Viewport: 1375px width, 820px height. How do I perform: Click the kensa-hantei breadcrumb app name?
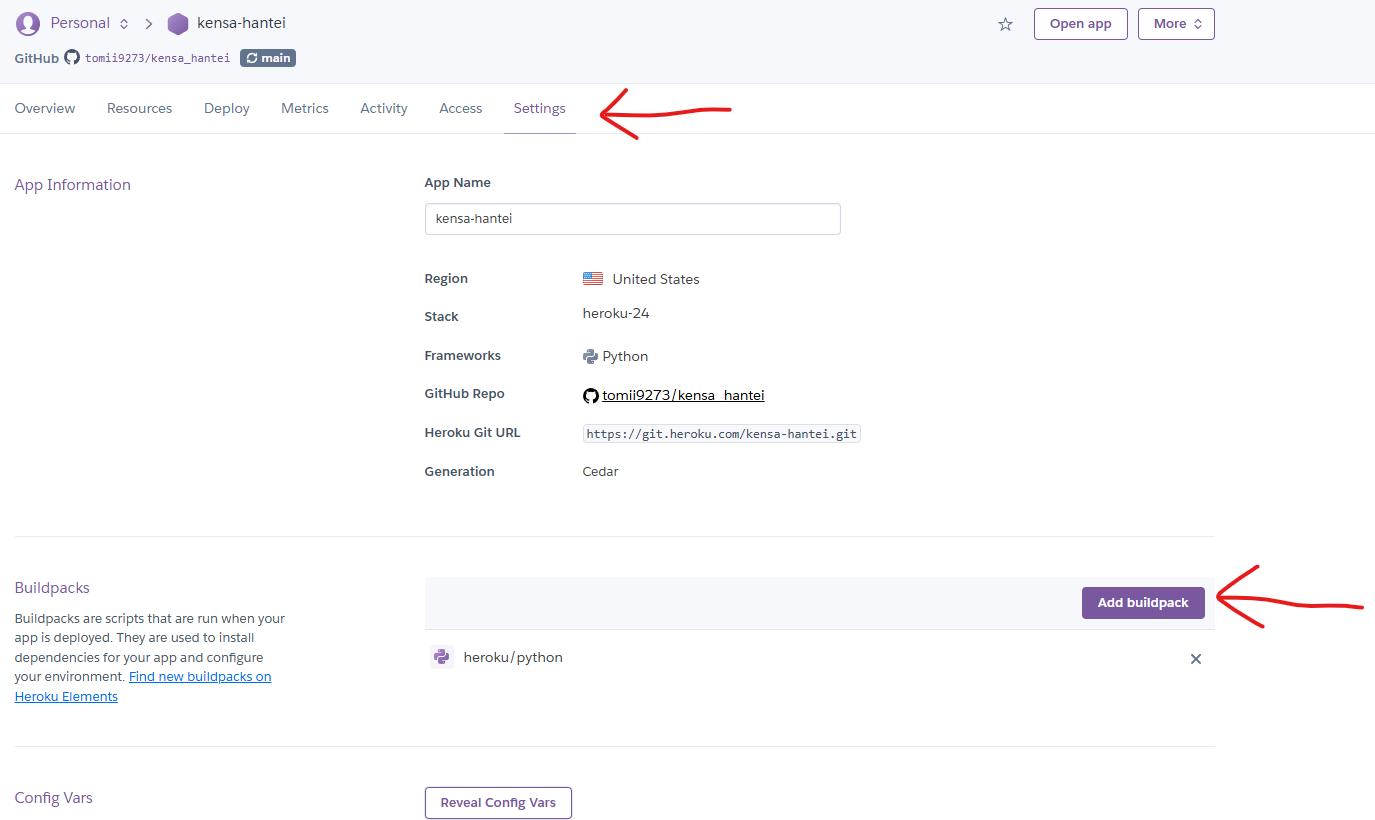click(x=241, y=23)
